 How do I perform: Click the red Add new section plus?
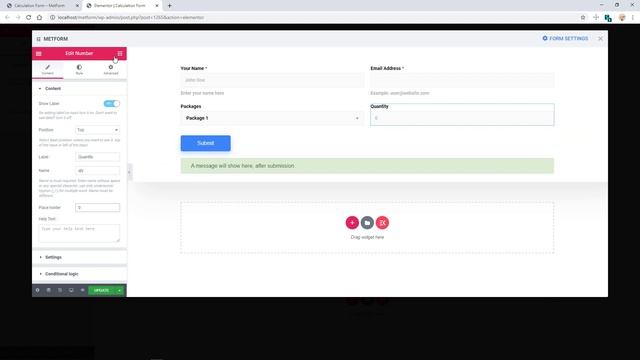352,222
